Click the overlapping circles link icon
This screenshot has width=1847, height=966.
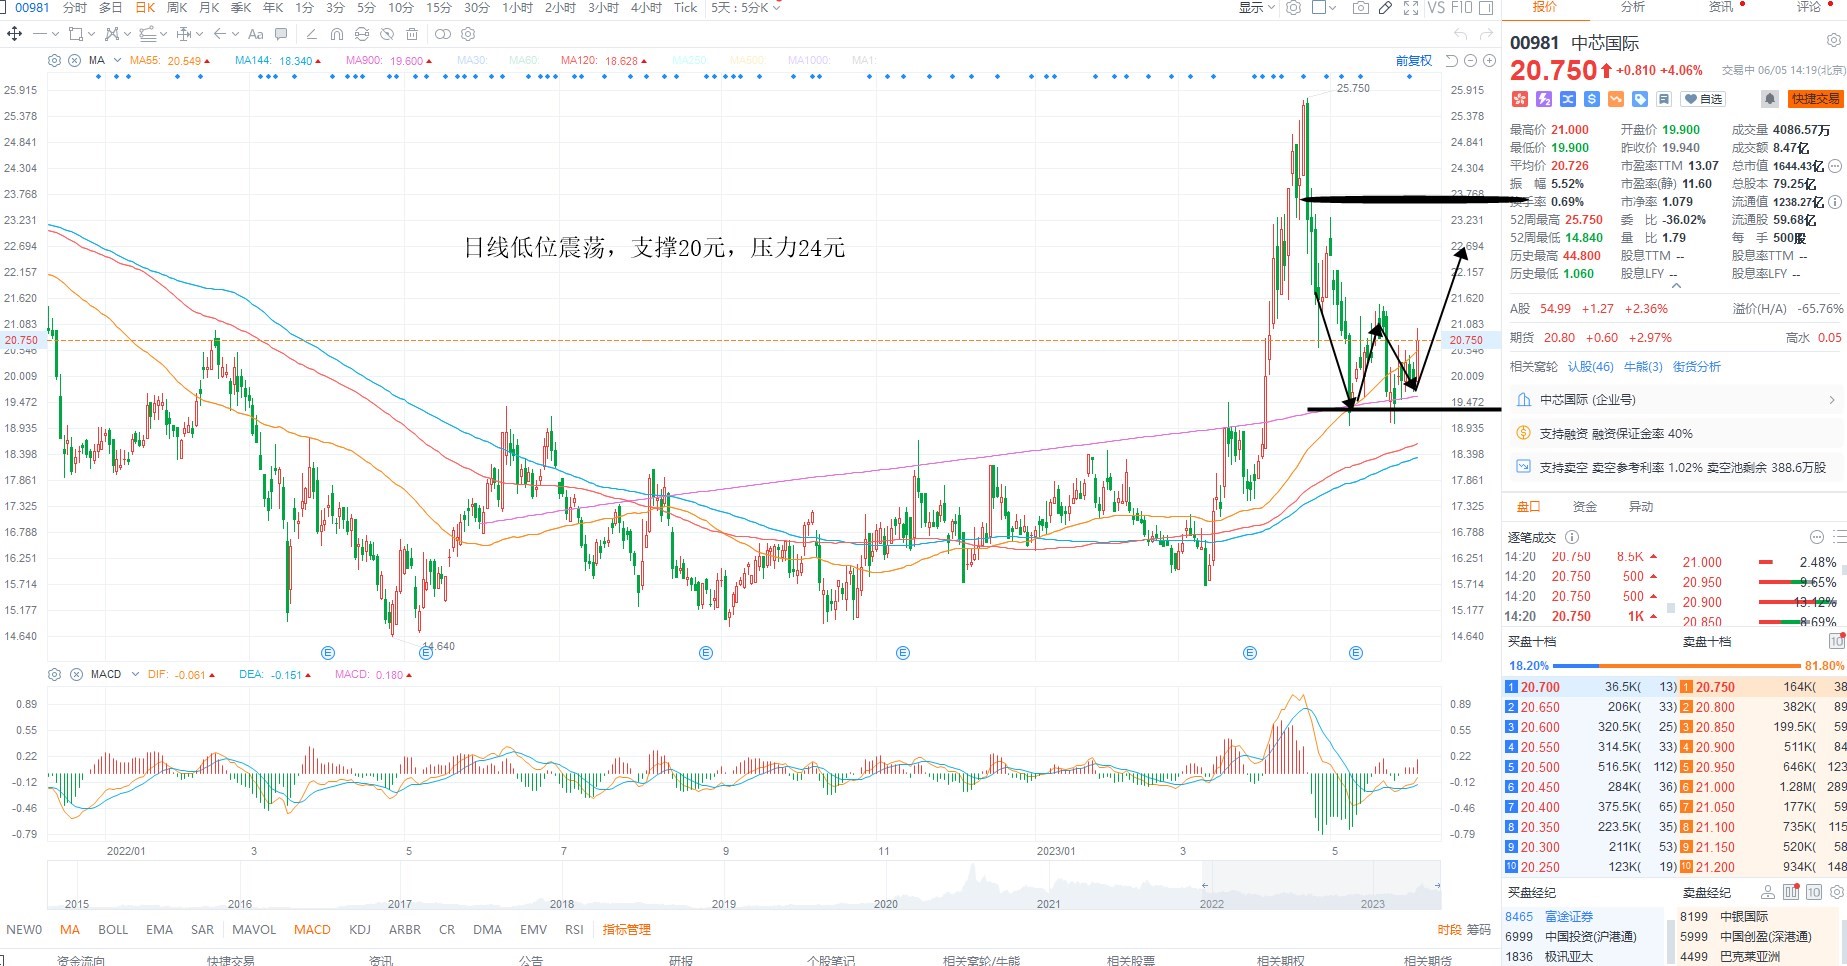[x=442, y=34]
